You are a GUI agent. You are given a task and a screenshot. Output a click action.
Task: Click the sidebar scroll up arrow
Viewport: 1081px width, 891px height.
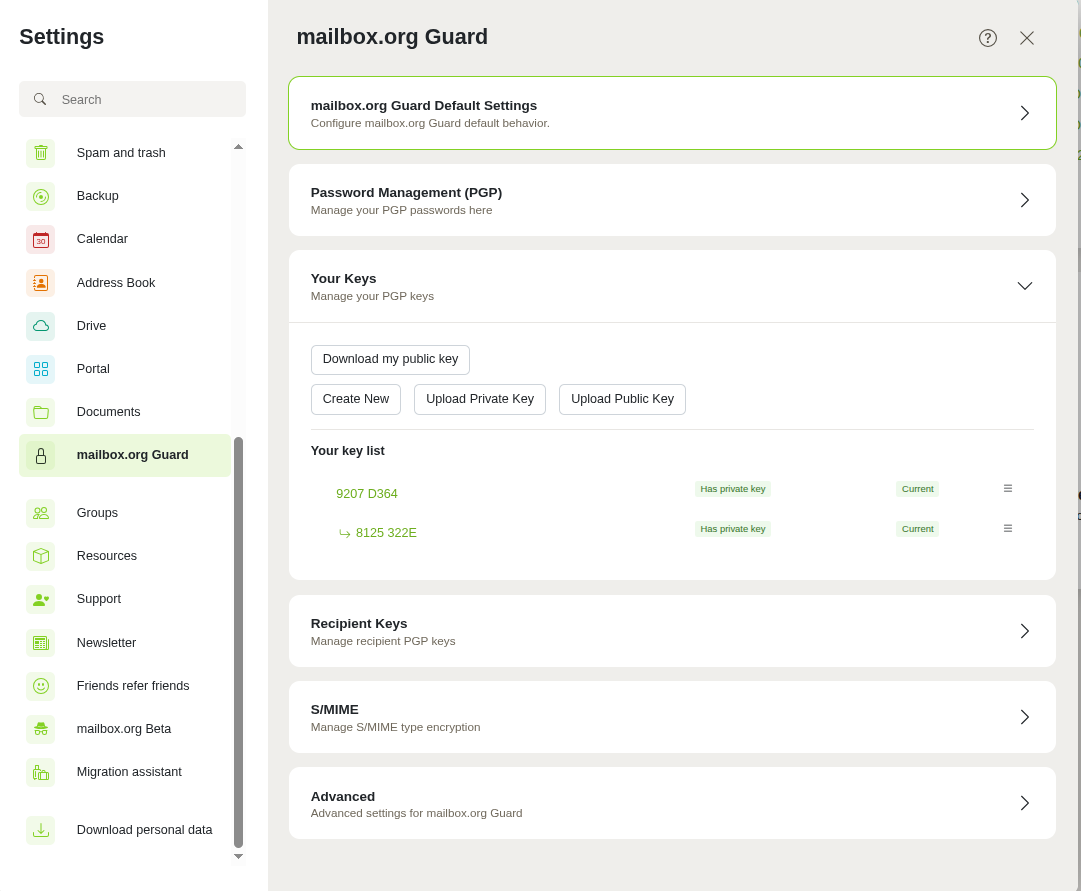coord(239,147)
